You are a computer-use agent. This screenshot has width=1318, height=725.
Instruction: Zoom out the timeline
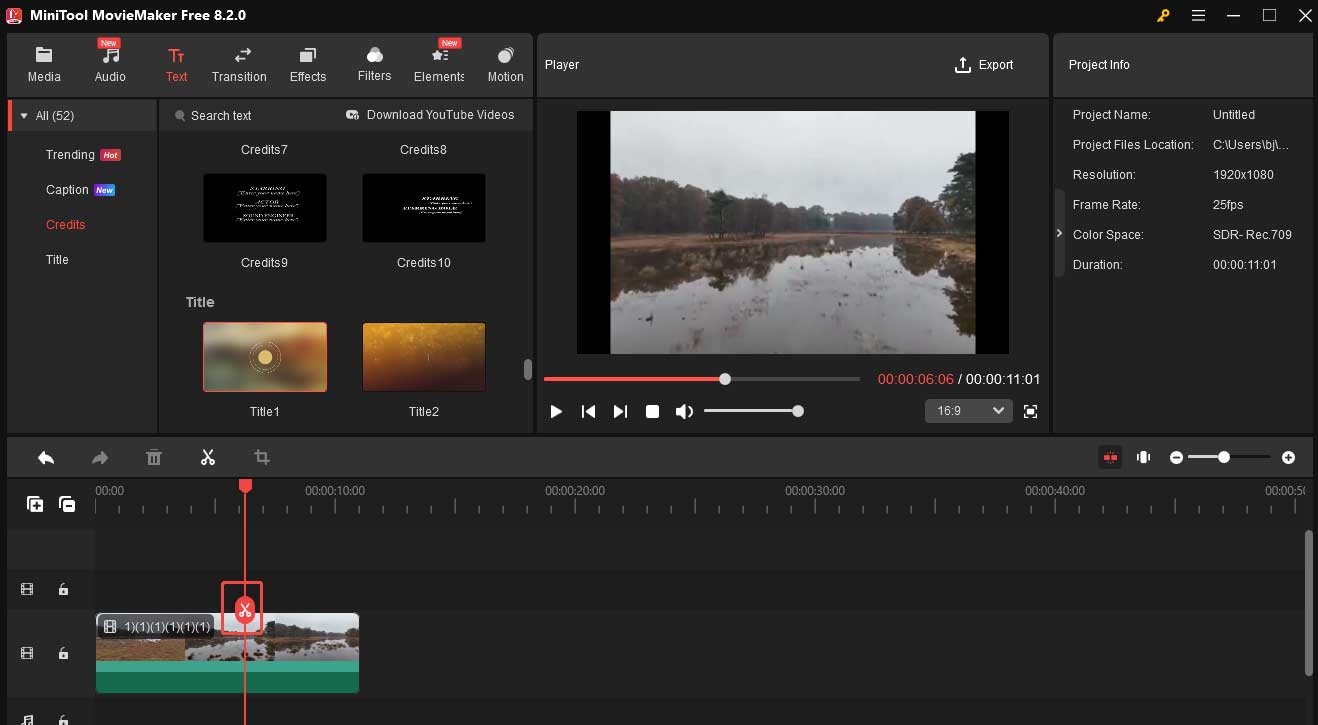1177,457
